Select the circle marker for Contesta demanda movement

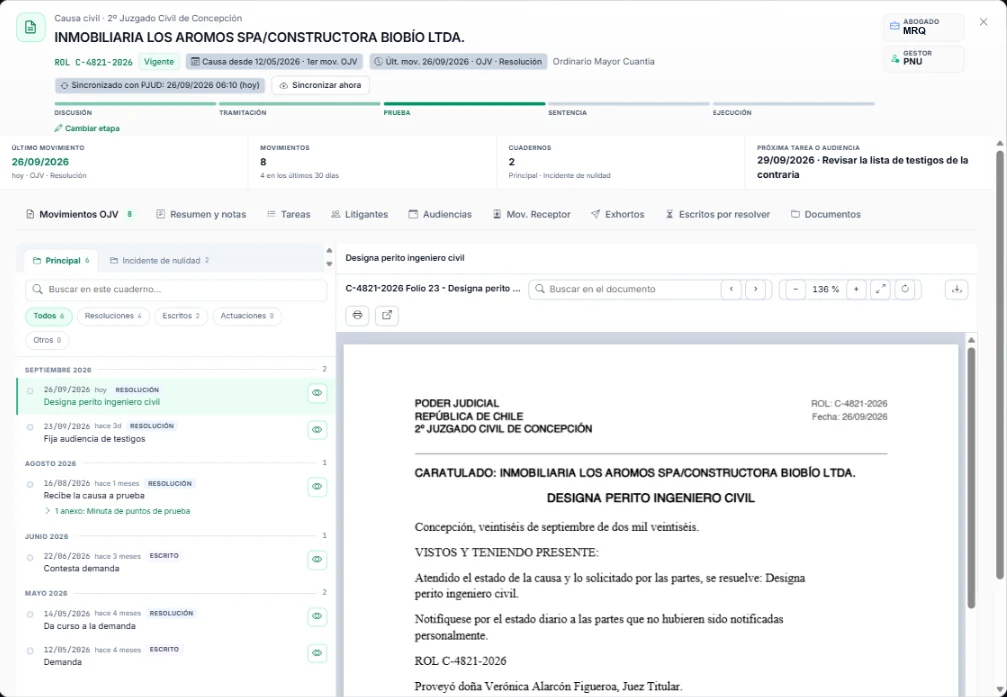pos(30,557)
